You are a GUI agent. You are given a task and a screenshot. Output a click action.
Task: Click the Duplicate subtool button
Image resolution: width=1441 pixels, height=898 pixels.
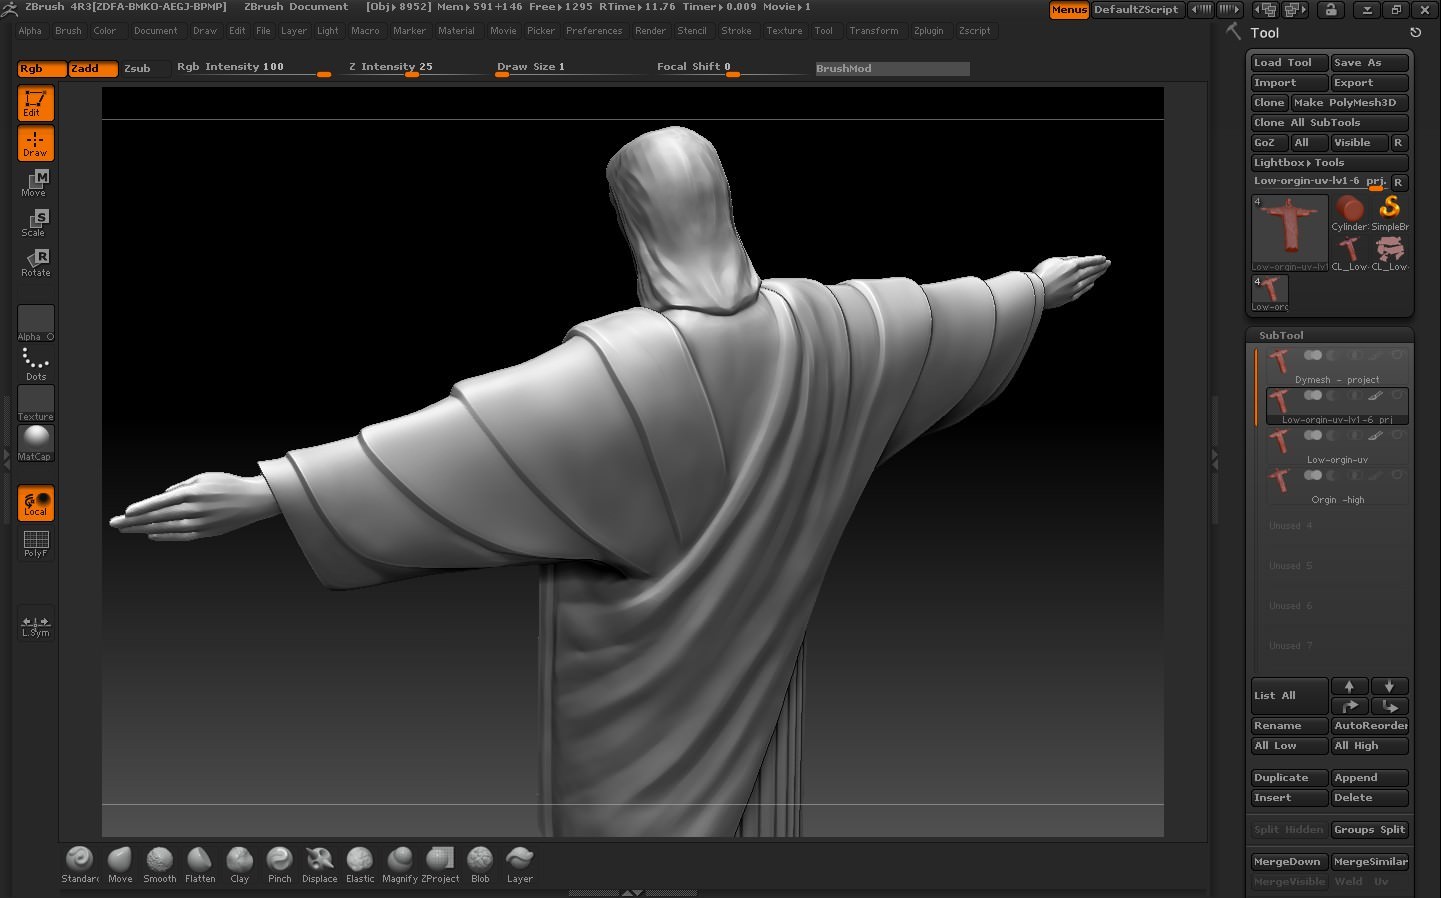(x=1290, y=777)
